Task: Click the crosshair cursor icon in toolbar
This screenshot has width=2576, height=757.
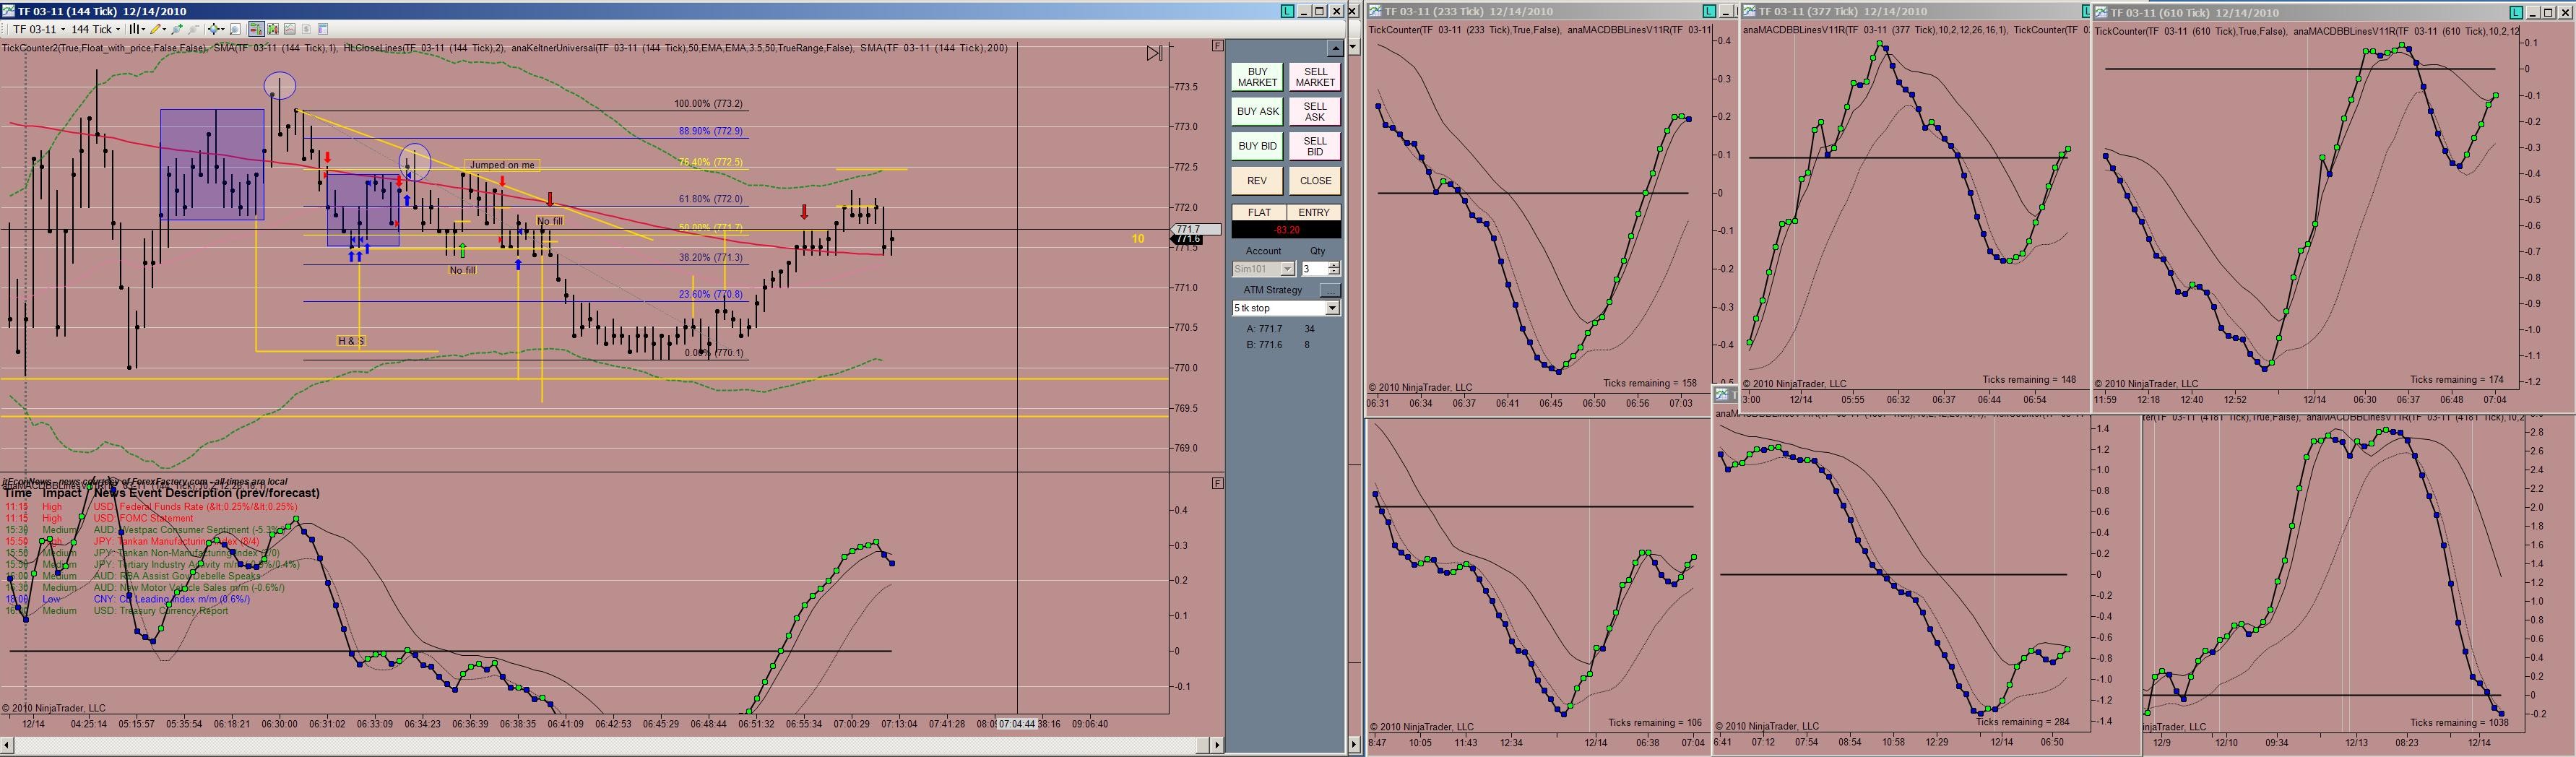Action: 216,29
